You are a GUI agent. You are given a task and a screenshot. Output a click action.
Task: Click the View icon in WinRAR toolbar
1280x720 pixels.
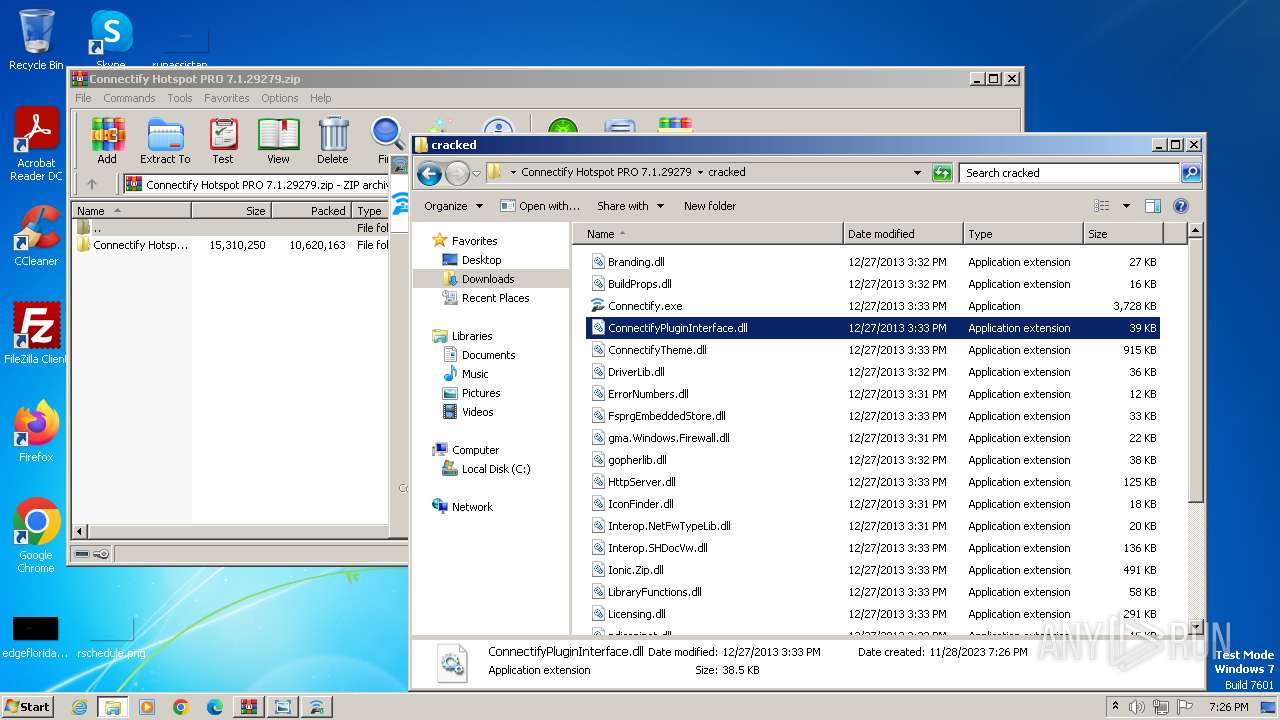click(x=278, y=140)
